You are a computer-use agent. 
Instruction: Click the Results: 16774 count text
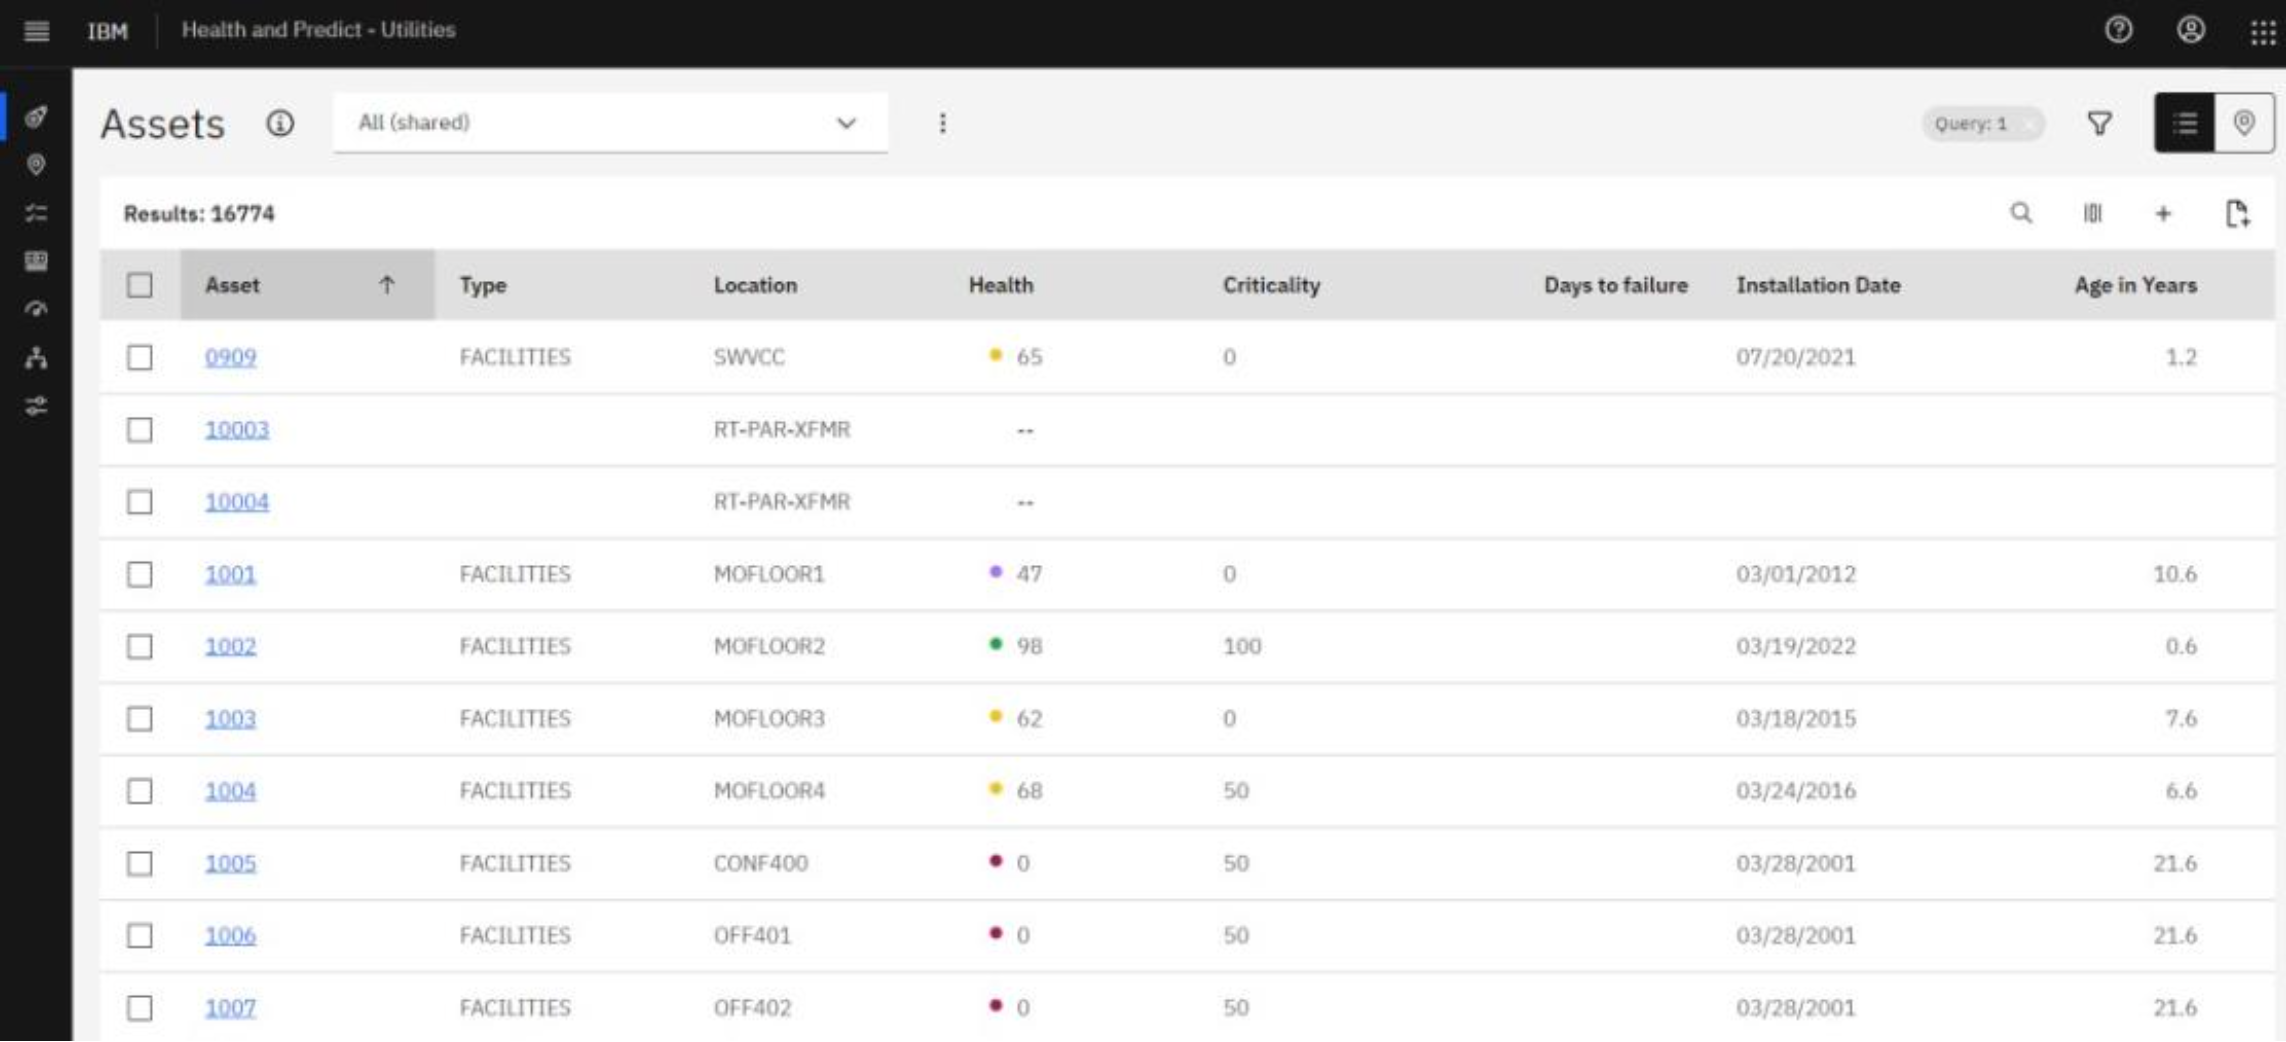pos(199,214)
